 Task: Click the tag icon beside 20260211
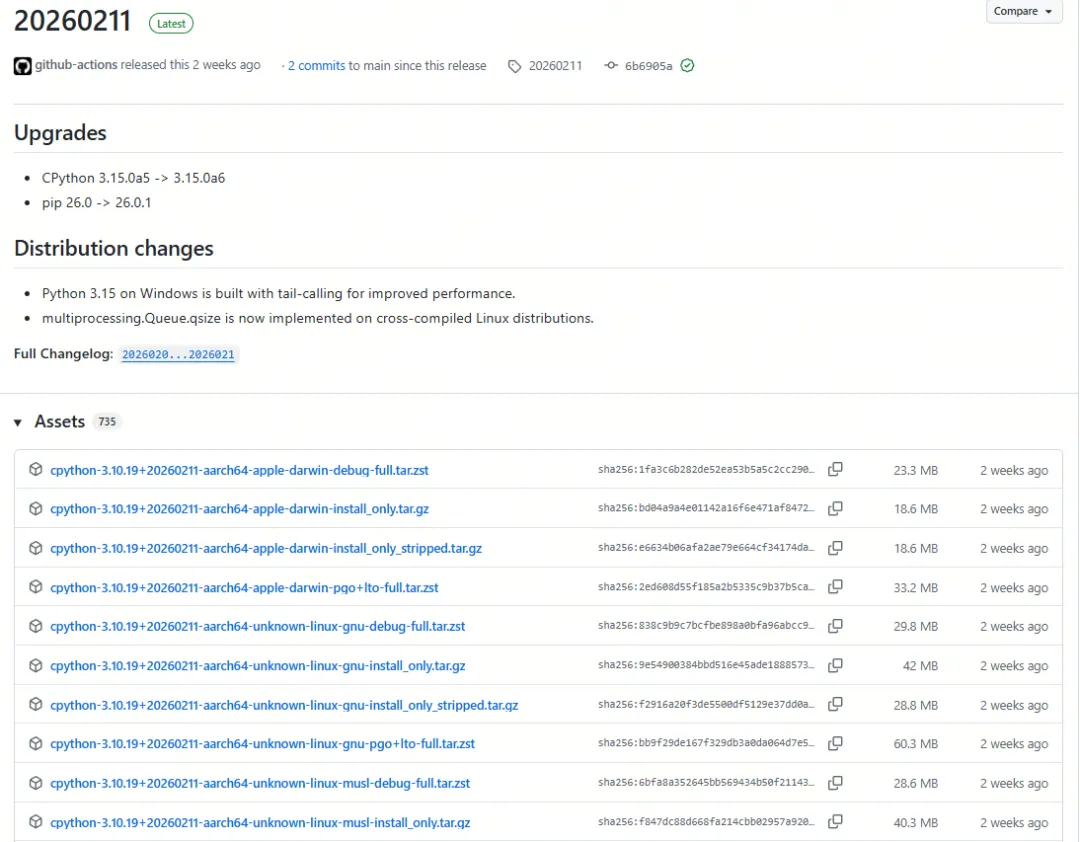pyautogui.click(x=515, y=66)
